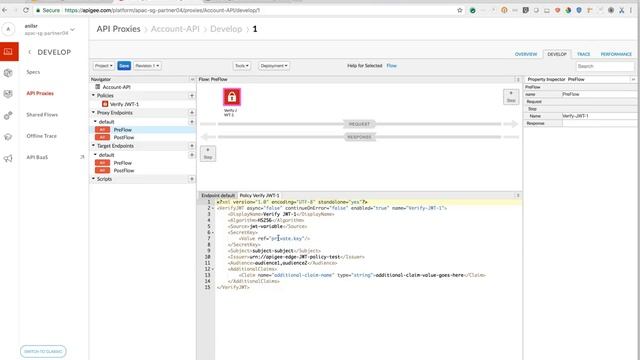The height and width of the screenshot is (360, 640).
Task: Click the Admin icon left of Shared Flows
Action: 8,116
